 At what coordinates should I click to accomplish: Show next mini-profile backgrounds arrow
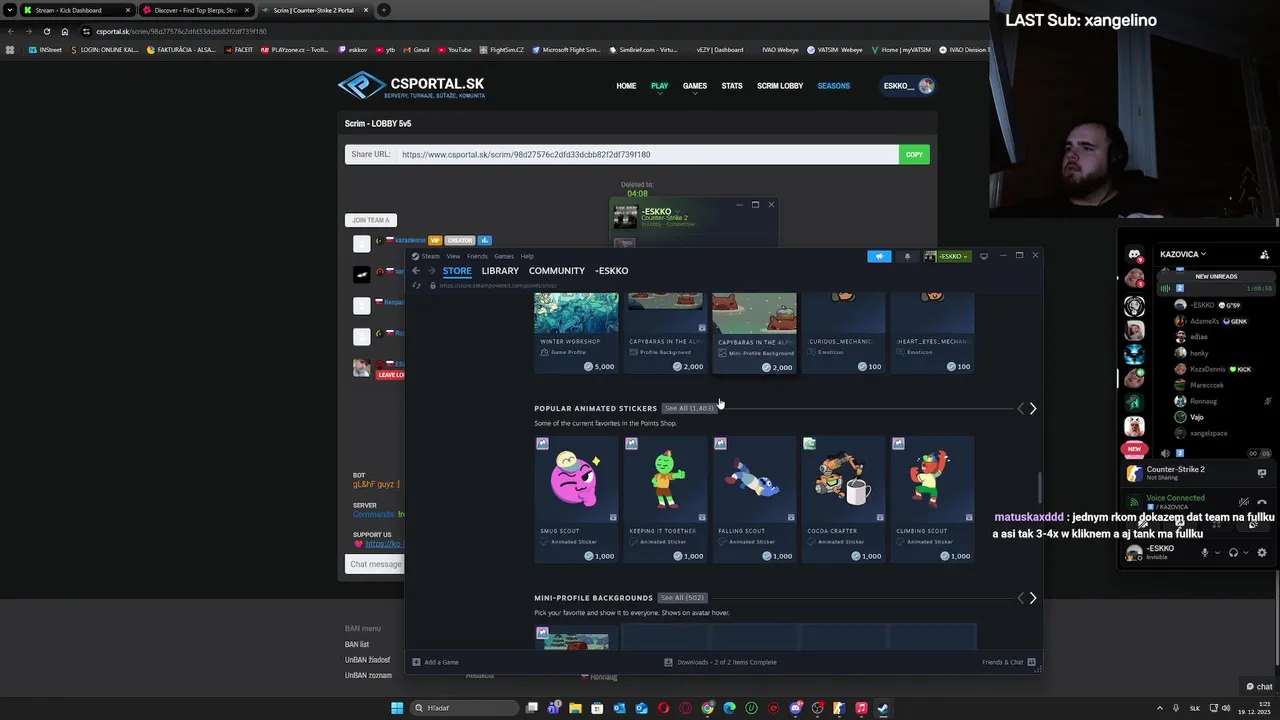click(1033, 598)
